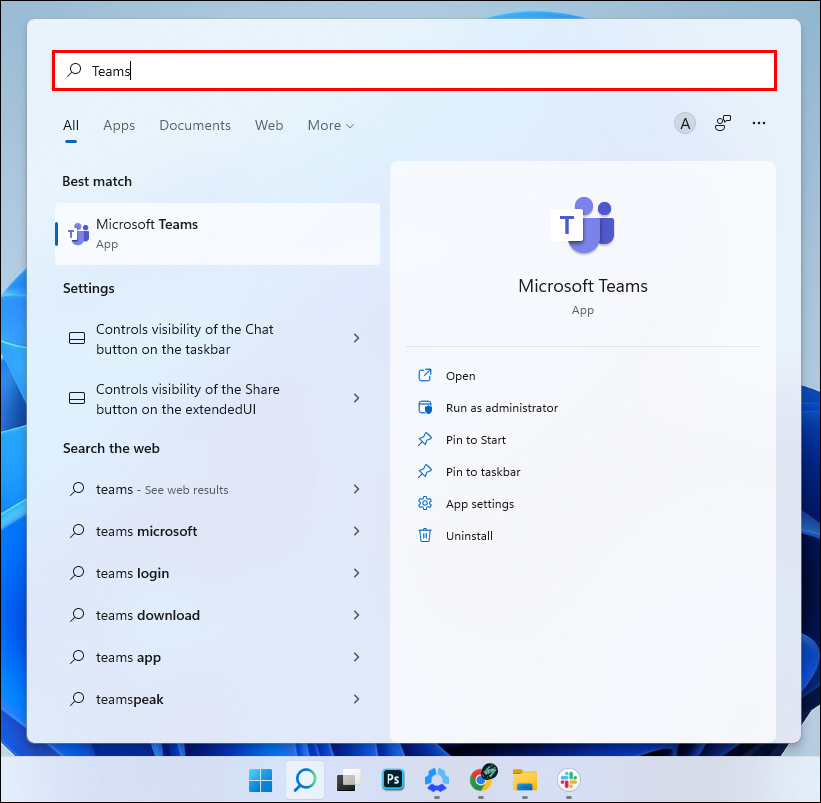This screenshot has height=803, width=821.
Task: Click the Teams search input field
Action: click(x=414, y=71)
